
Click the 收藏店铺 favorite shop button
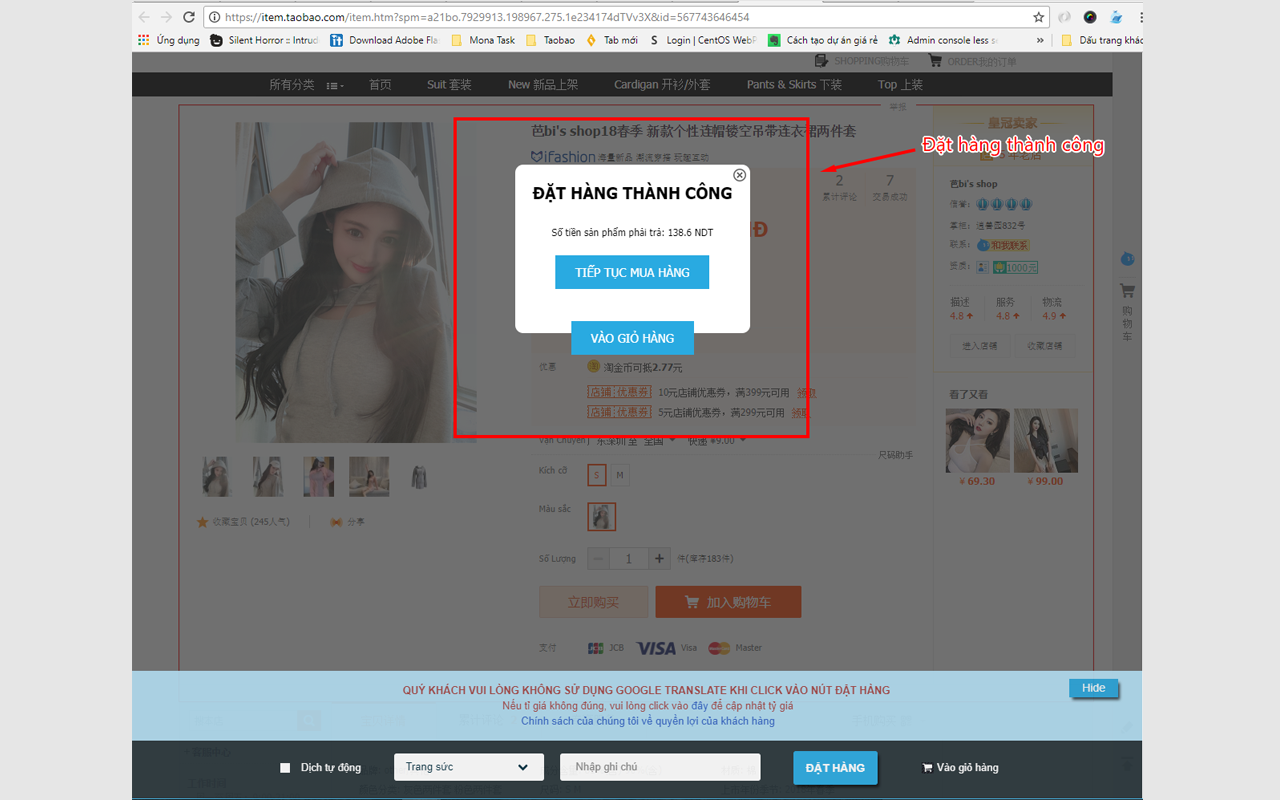pos(1045,346)
